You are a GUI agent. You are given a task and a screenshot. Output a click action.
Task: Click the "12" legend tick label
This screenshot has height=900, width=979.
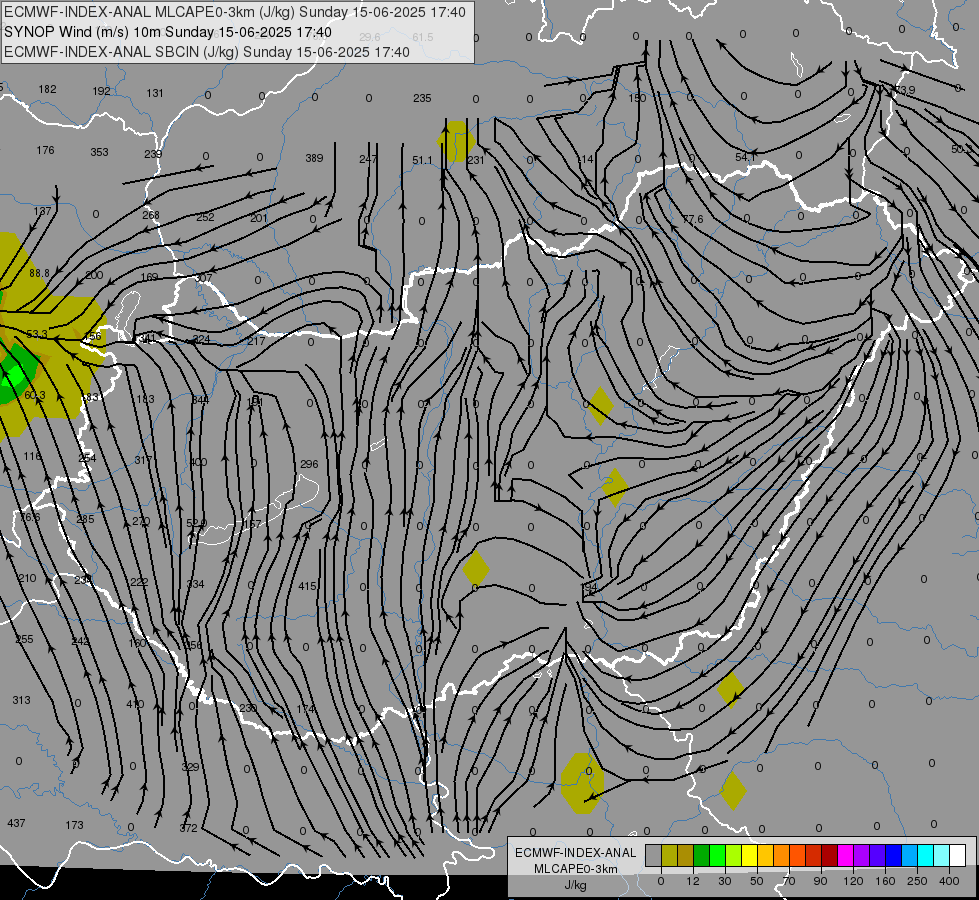coord(693,881)
